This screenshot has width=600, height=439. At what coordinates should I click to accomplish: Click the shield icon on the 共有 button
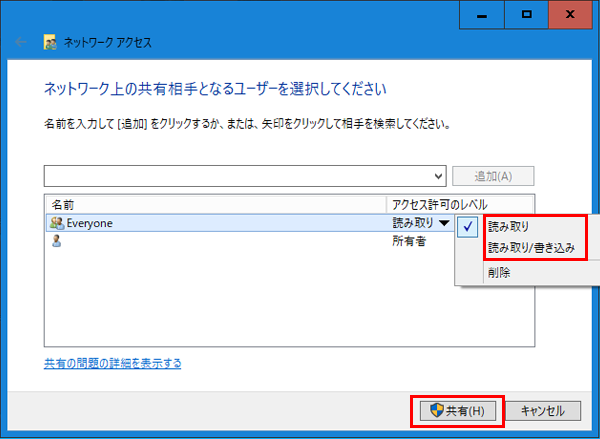coord(436,411)
